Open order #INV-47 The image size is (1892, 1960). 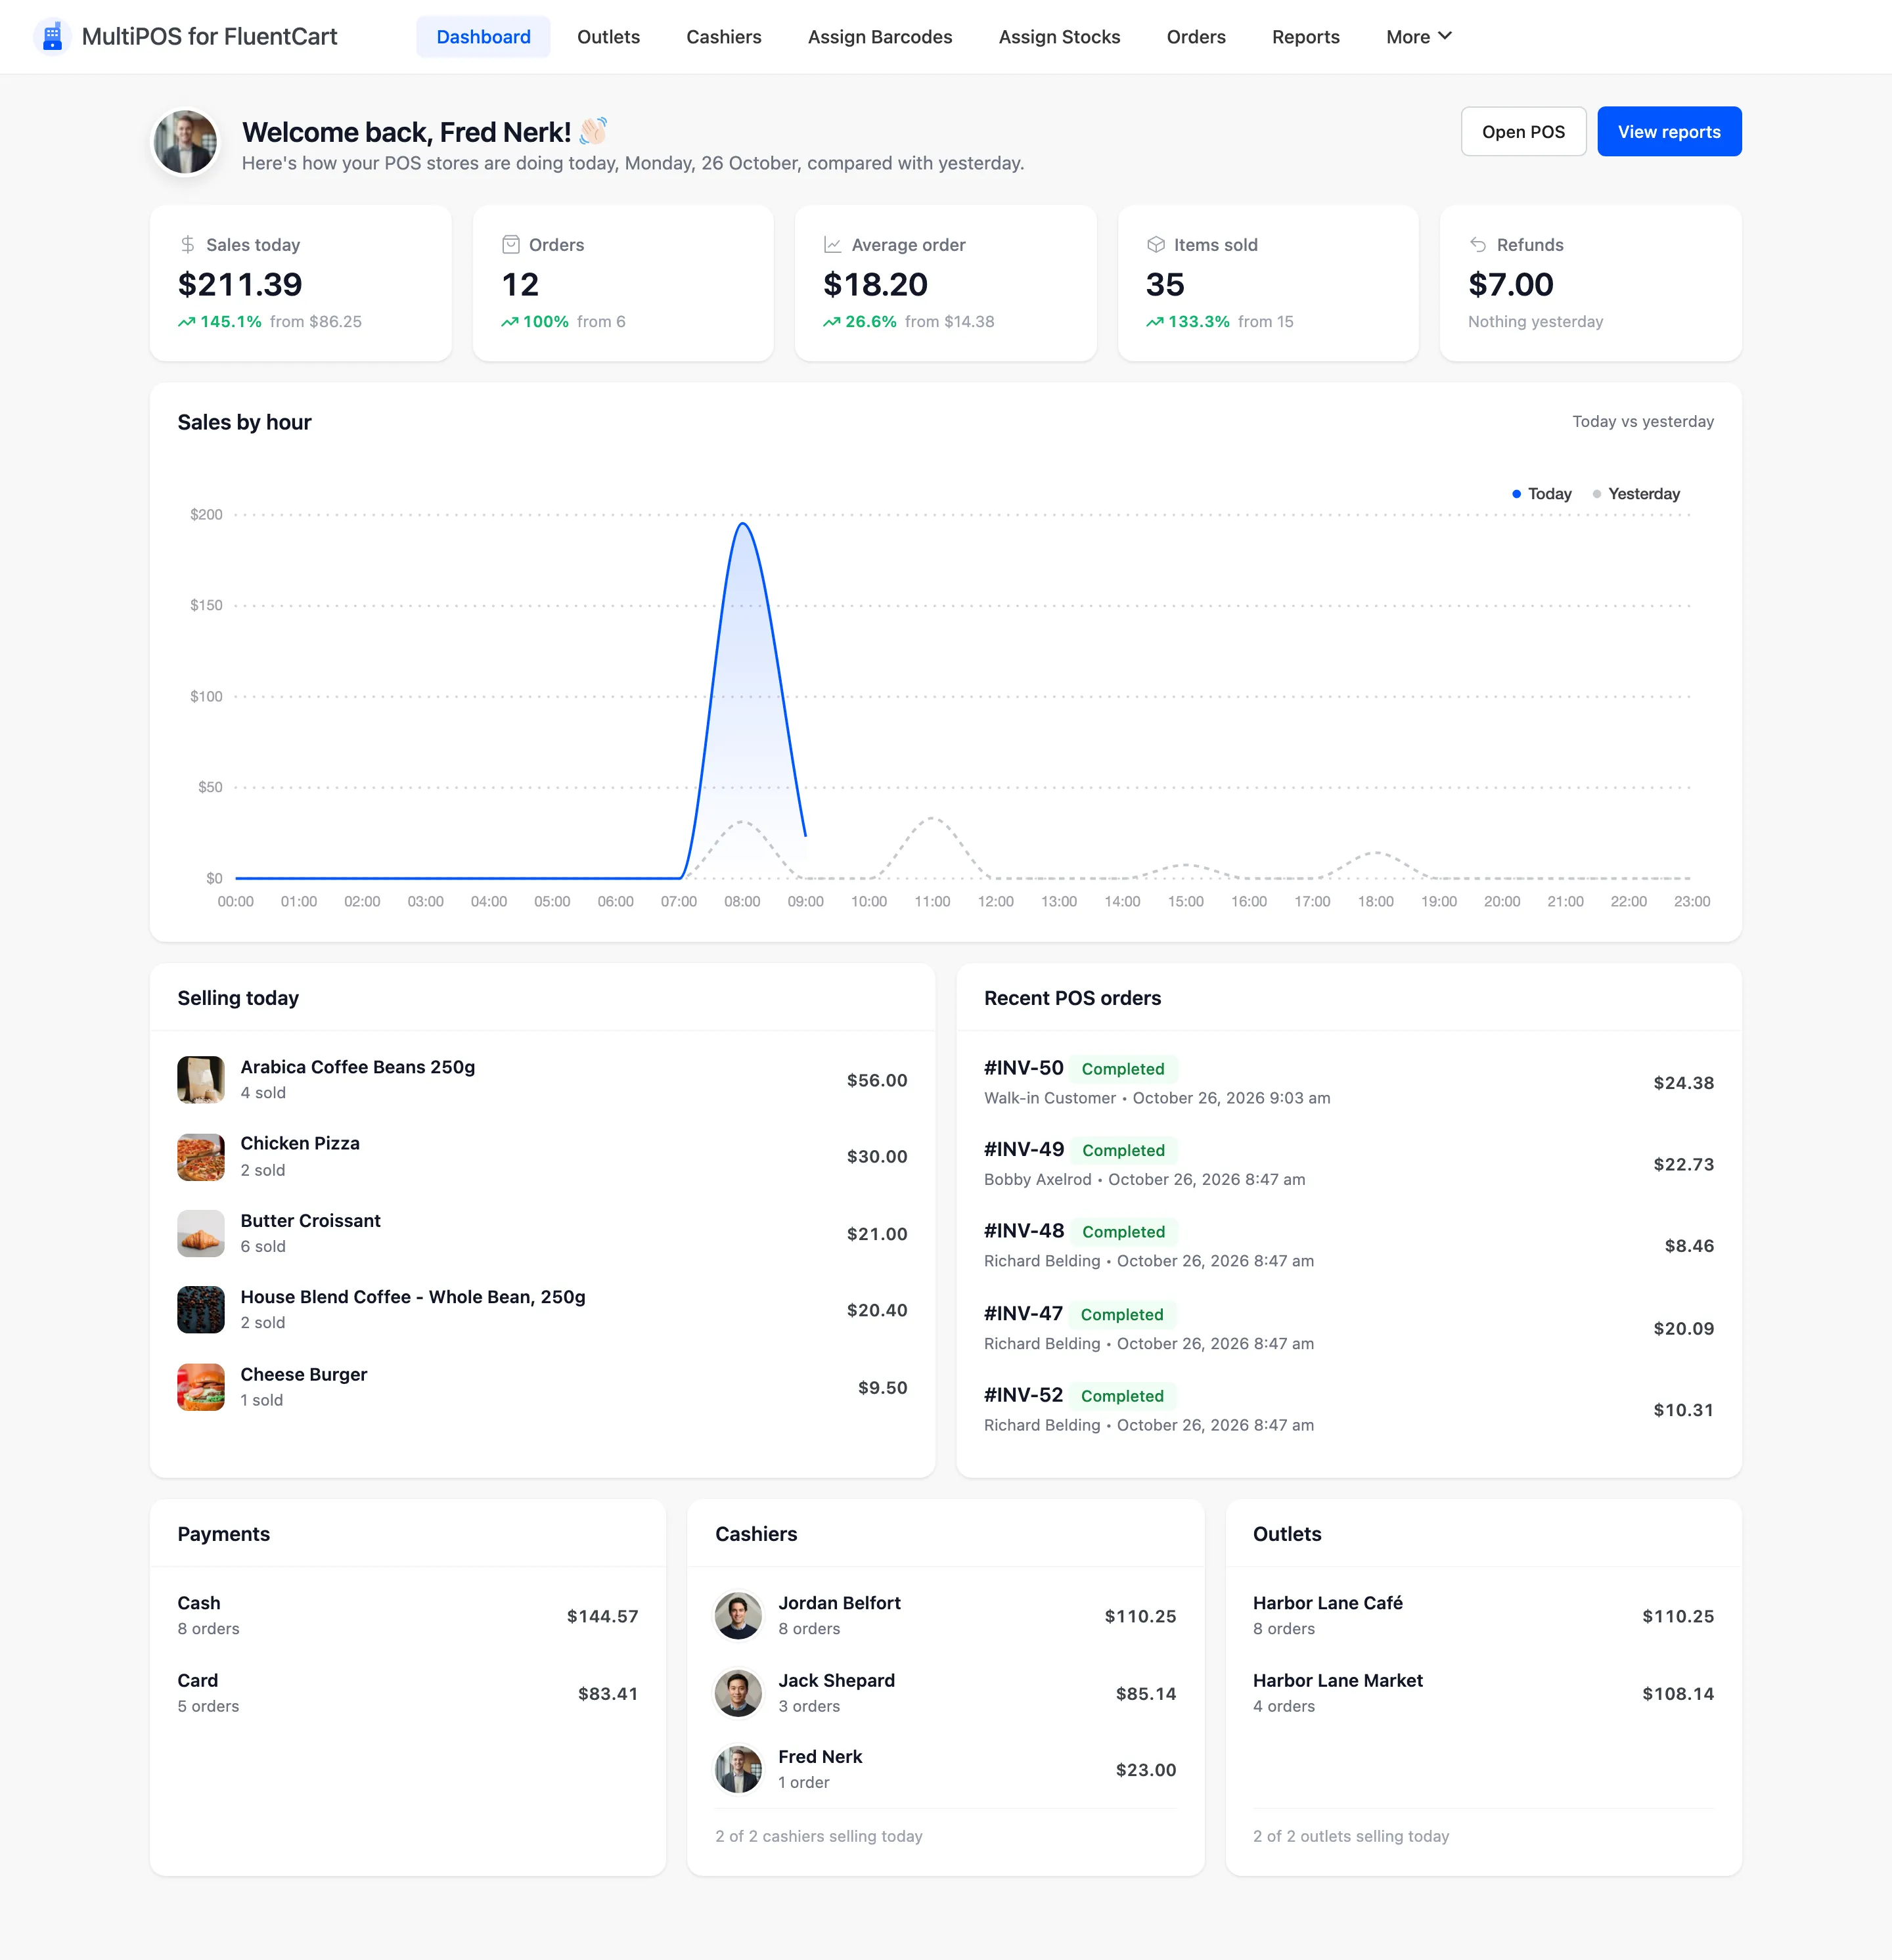coord(1023,1314)
